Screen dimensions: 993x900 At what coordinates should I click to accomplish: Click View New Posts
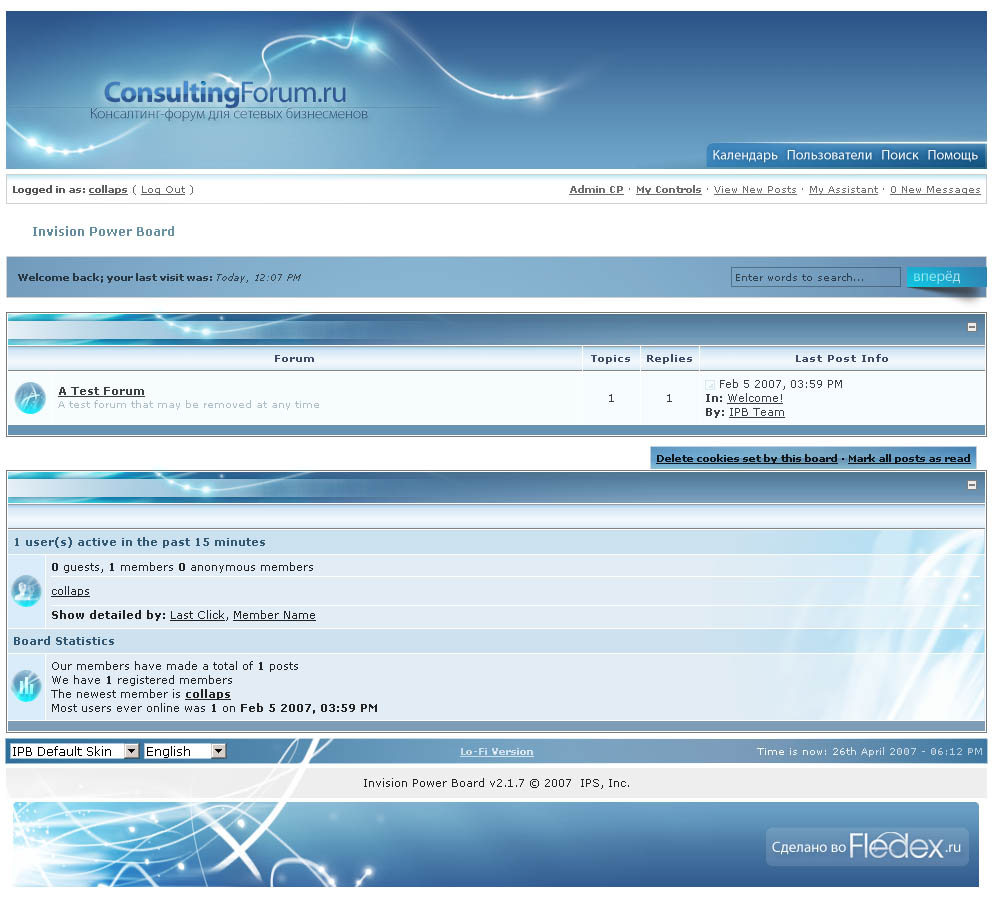tap(755, 189)
